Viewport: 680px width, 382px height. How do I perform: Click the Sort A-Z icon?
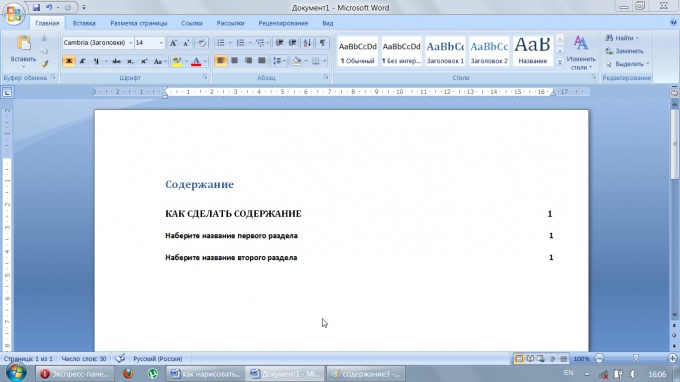(x=307, y=42)
